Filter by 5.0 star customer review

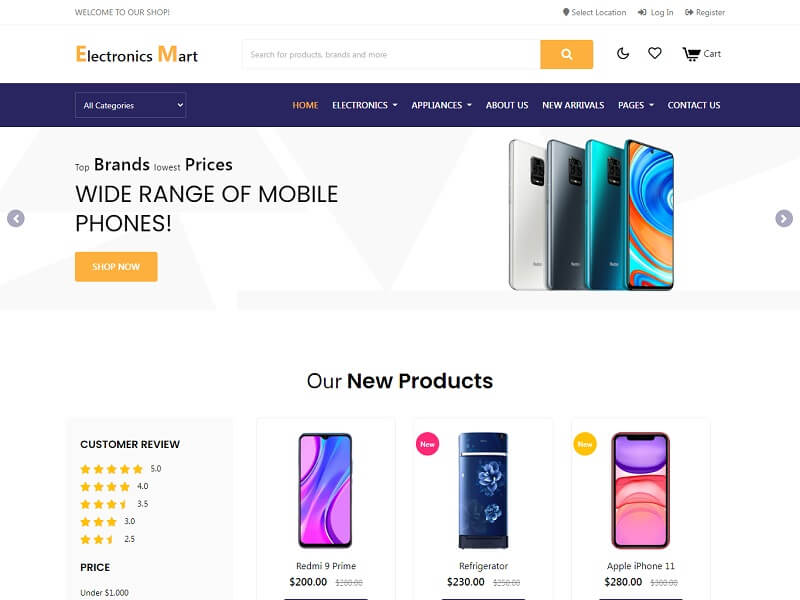(x=120, y=469)
